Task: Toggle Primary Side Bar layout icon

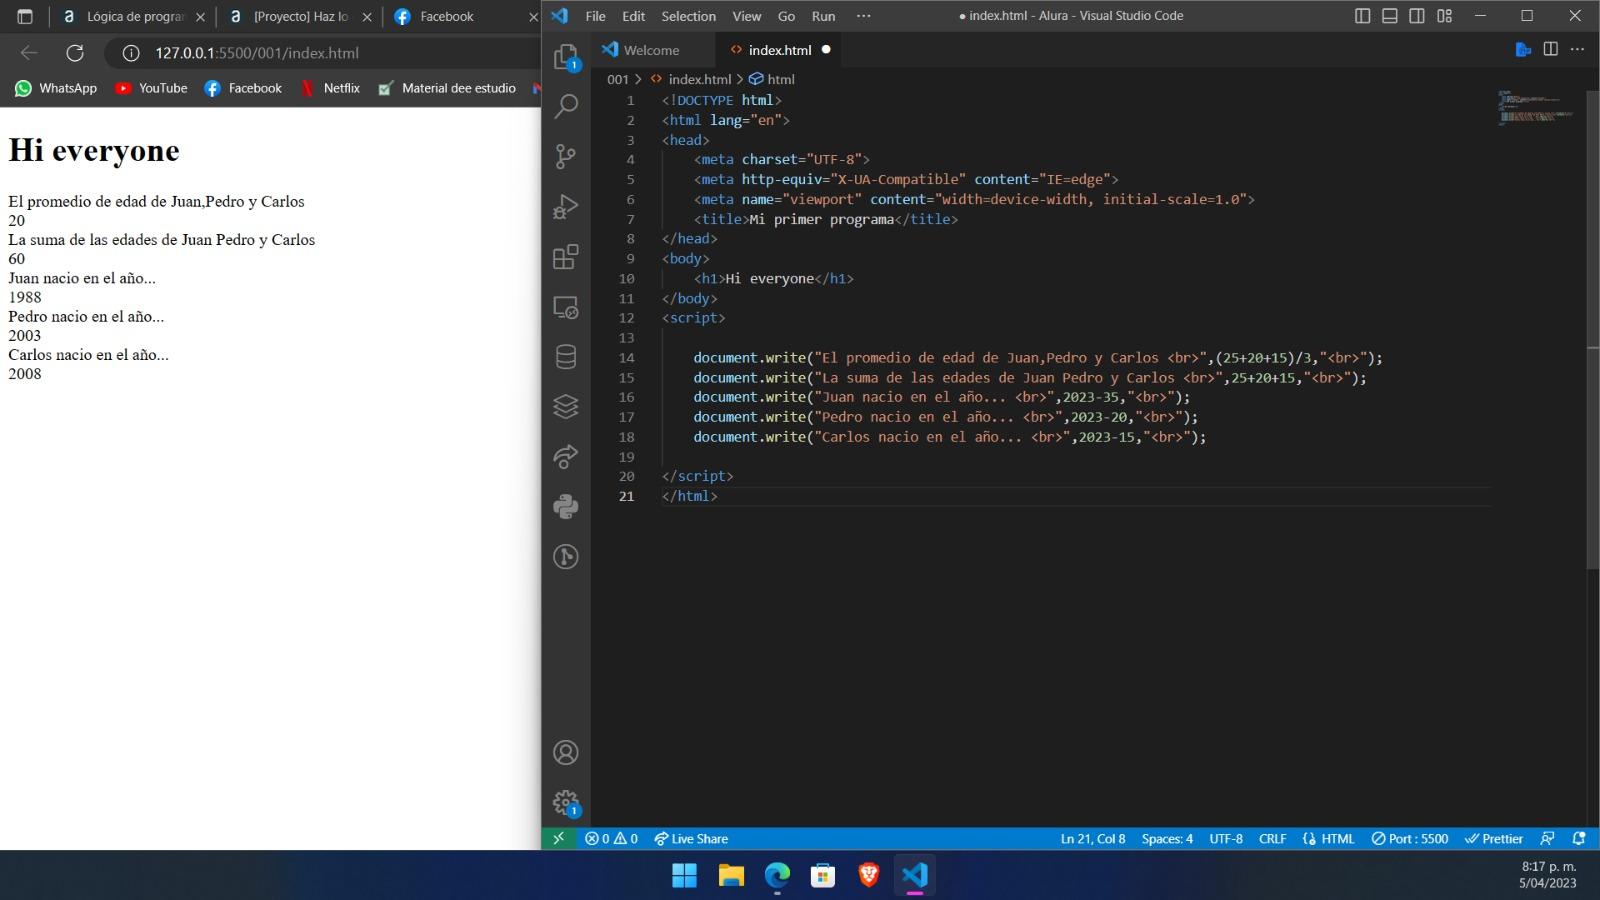Action: tap(1362, 16)
